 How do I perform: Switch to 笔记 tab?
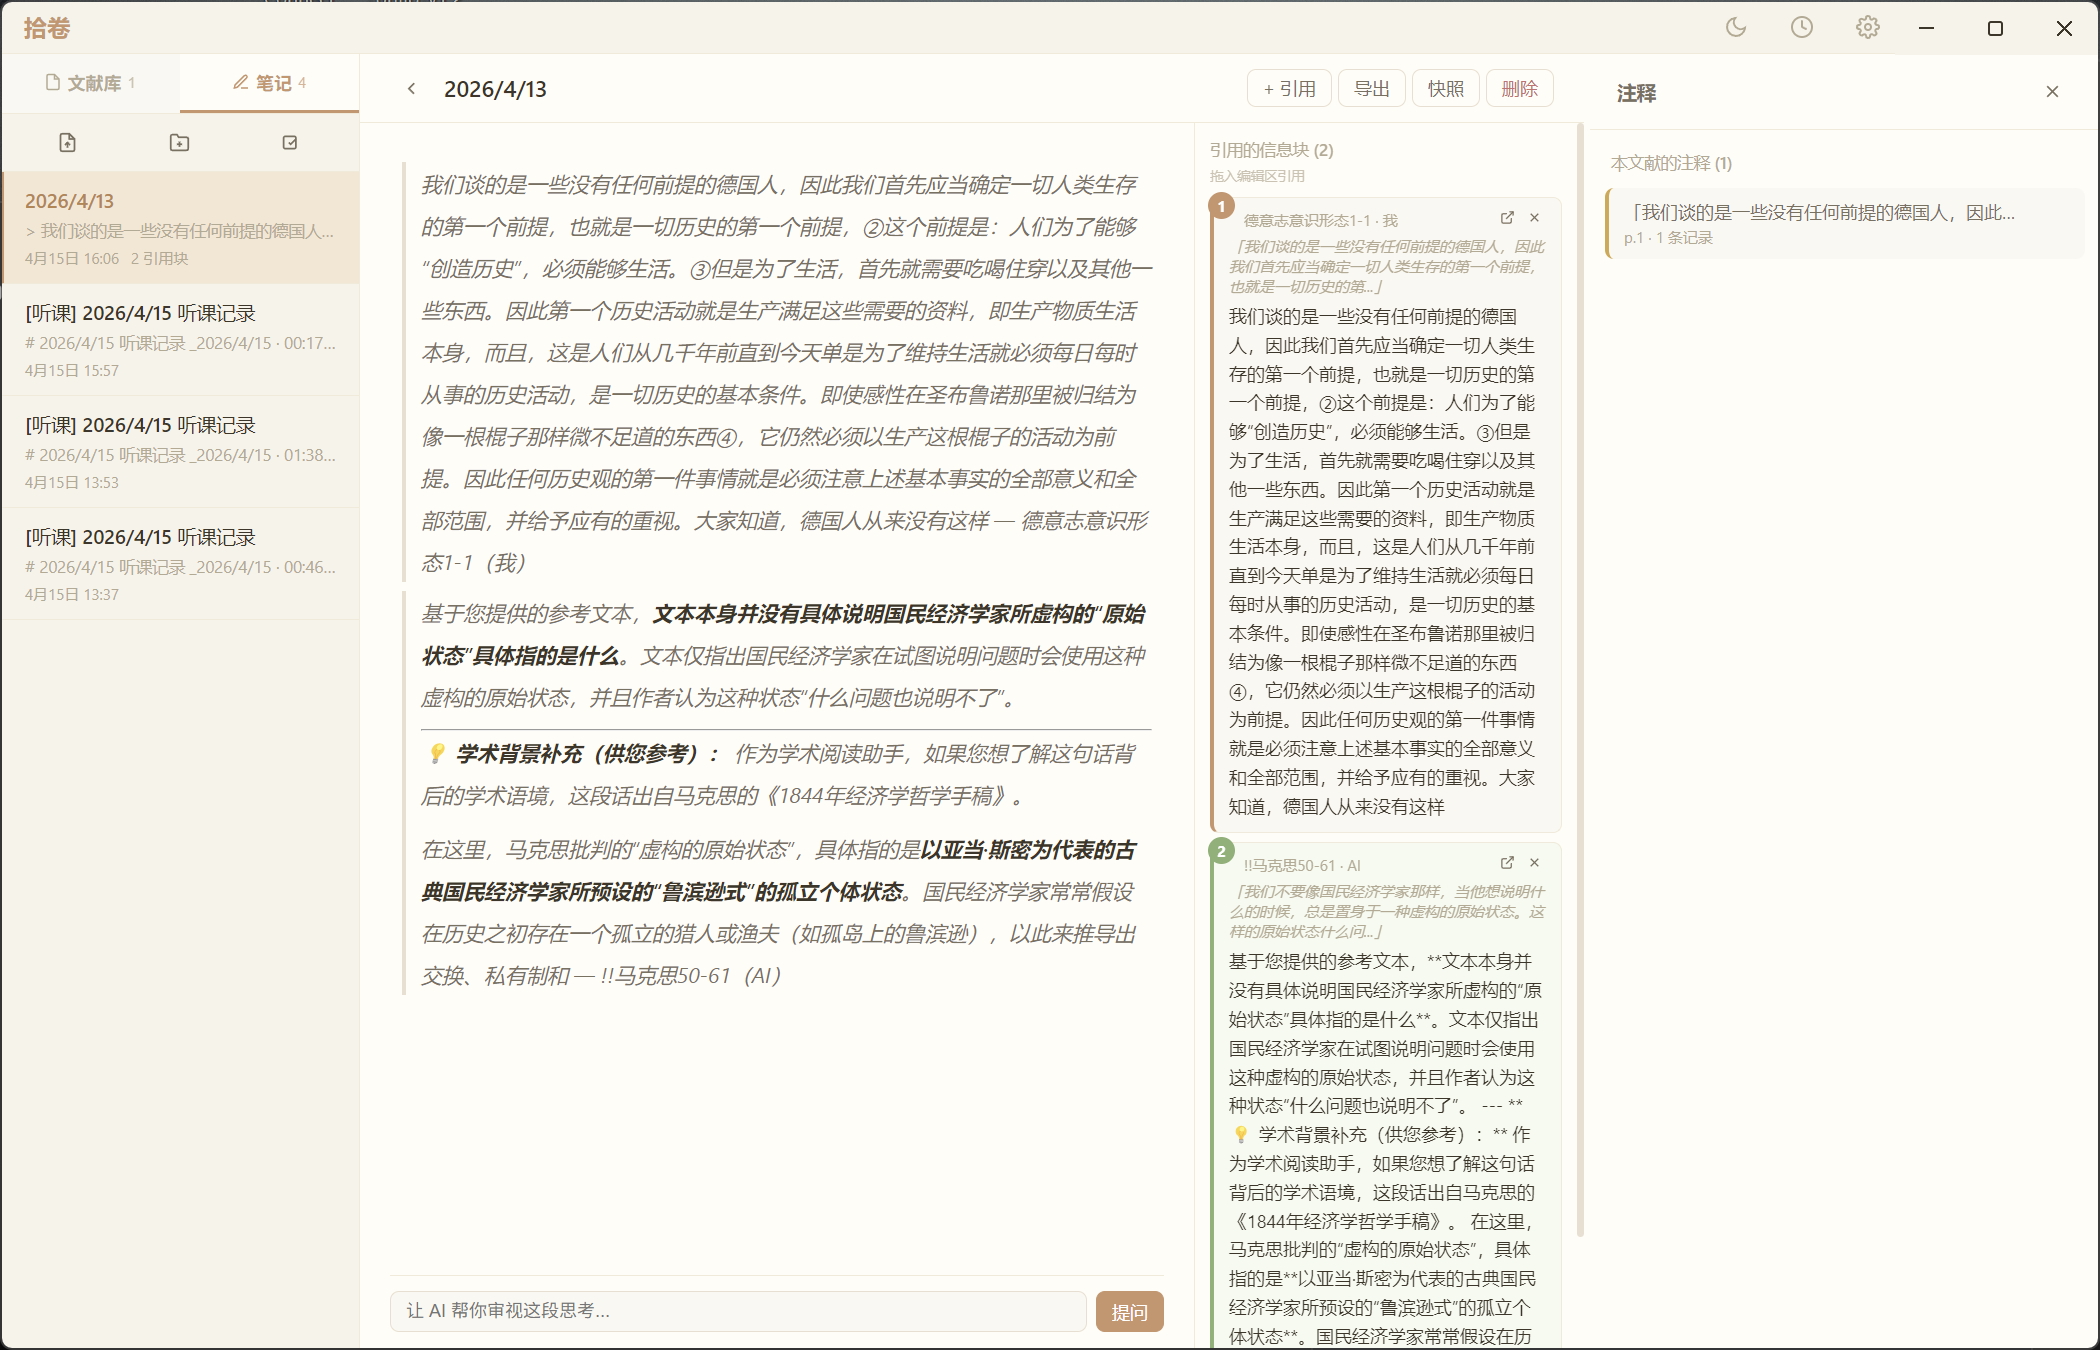pyautogui.click(x=269, y=83)
